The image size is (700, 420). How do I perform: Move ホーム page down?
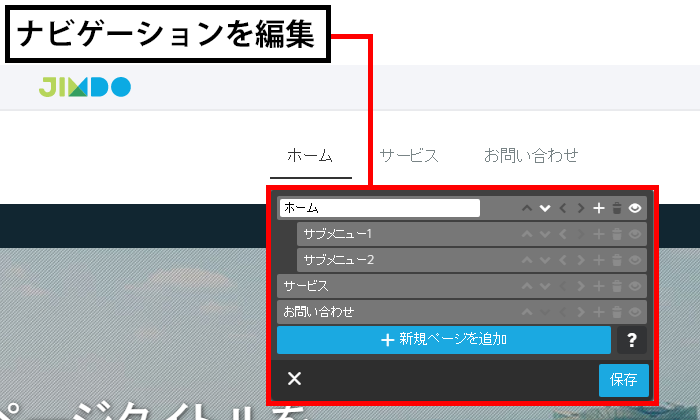[x=545, y=208]
